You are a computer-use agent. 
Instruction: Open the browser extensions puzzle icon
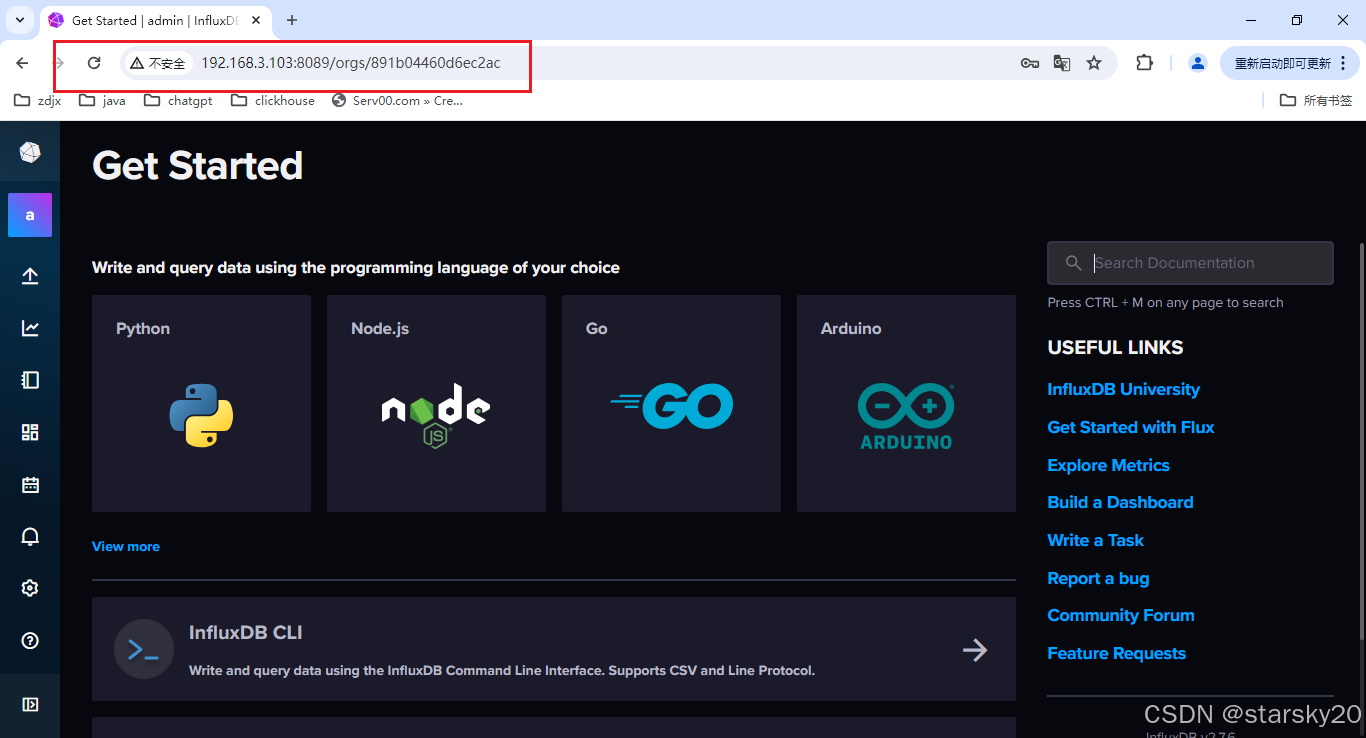[x=1144, y=62]
